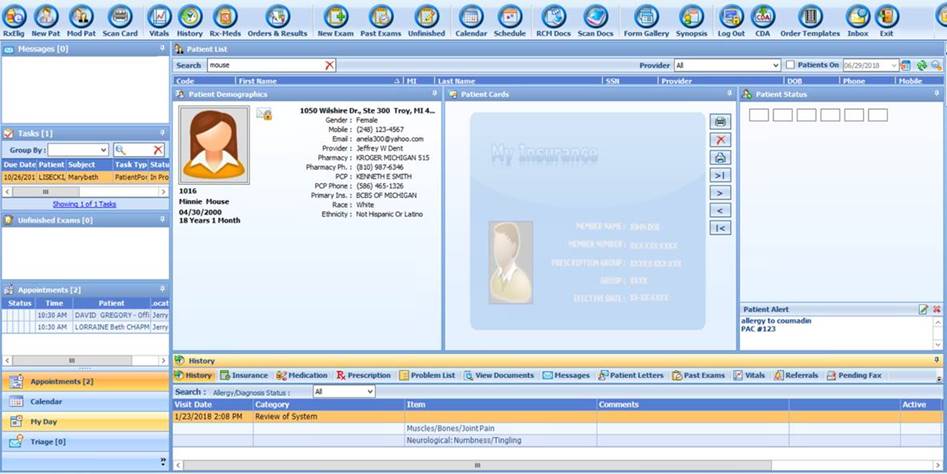Toggle the Patients On checkbox
The height and width of the screenshot is (474, 947).
pyautogui.click(x=790, y=65)
